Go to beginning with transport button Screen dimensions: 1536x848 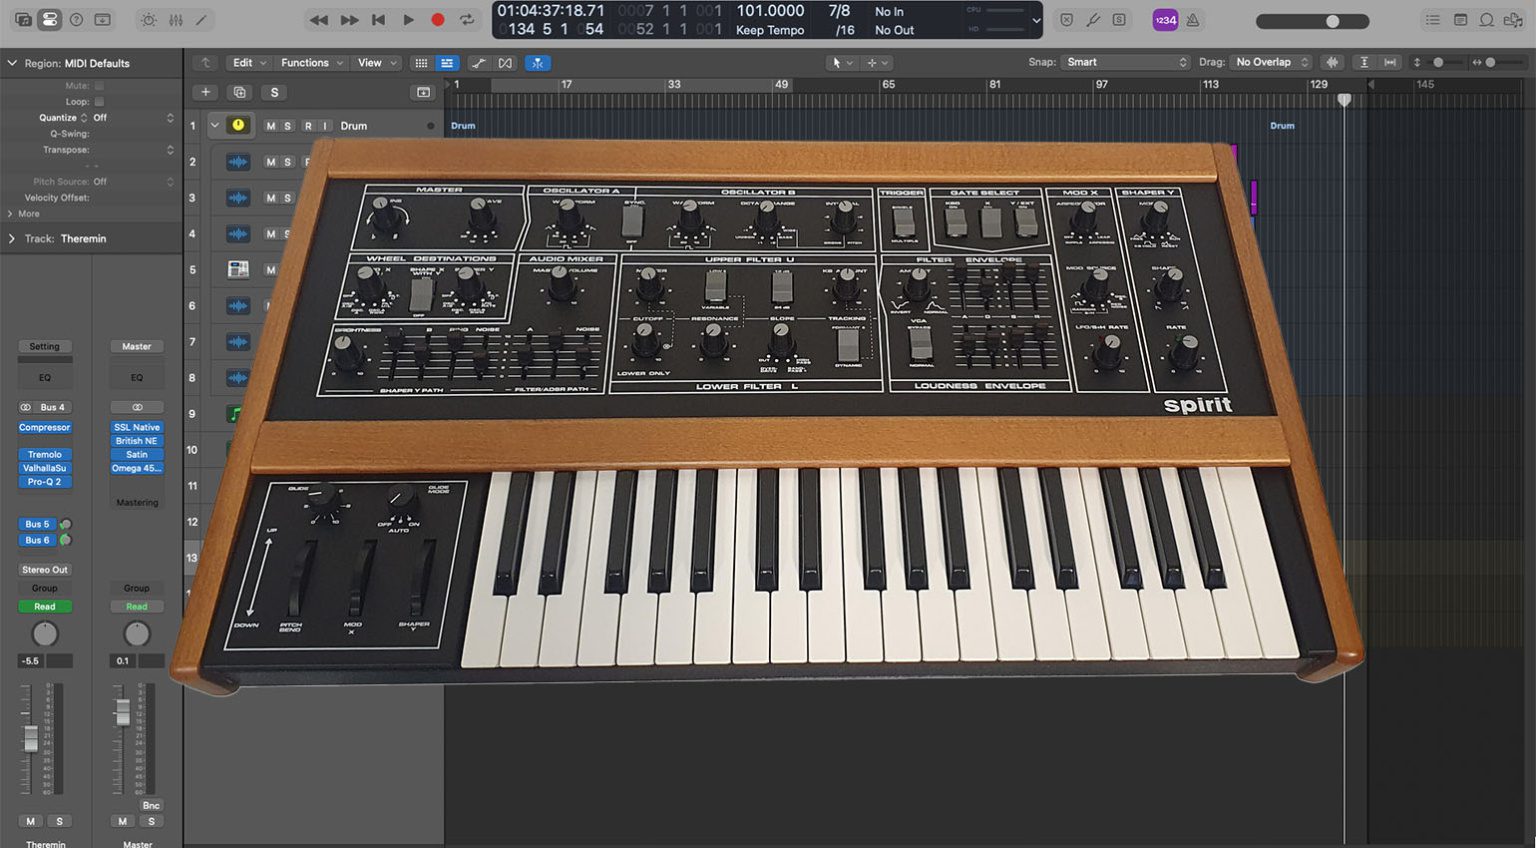[x=378, y=20]
